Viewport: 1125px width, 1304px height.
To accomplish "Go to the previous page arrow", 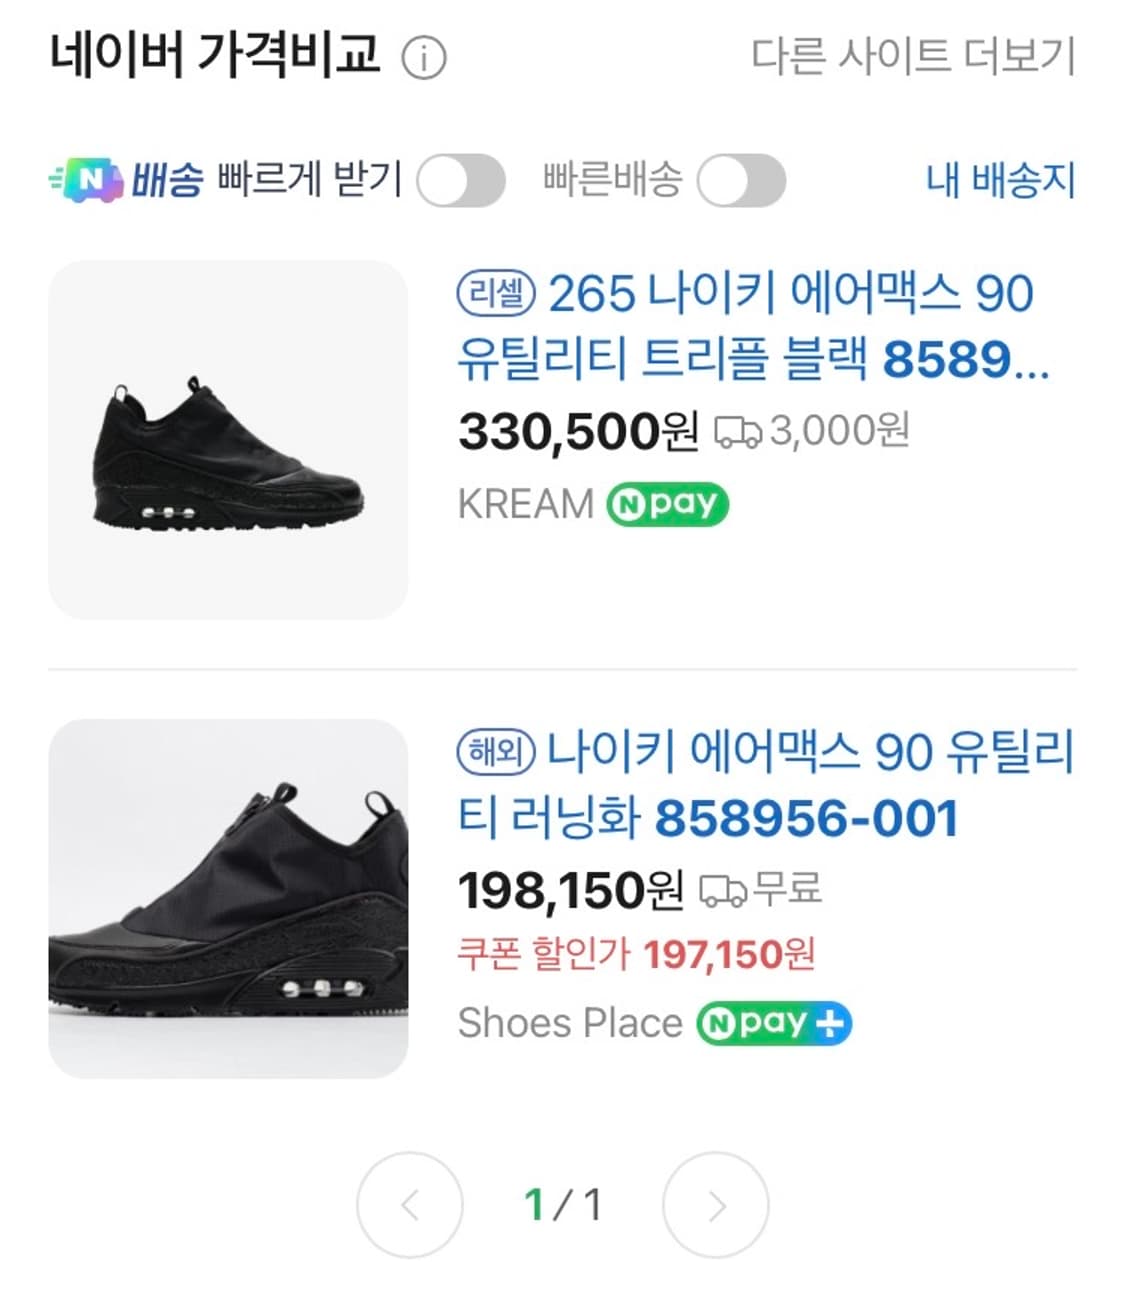I will coord(410,1205).
